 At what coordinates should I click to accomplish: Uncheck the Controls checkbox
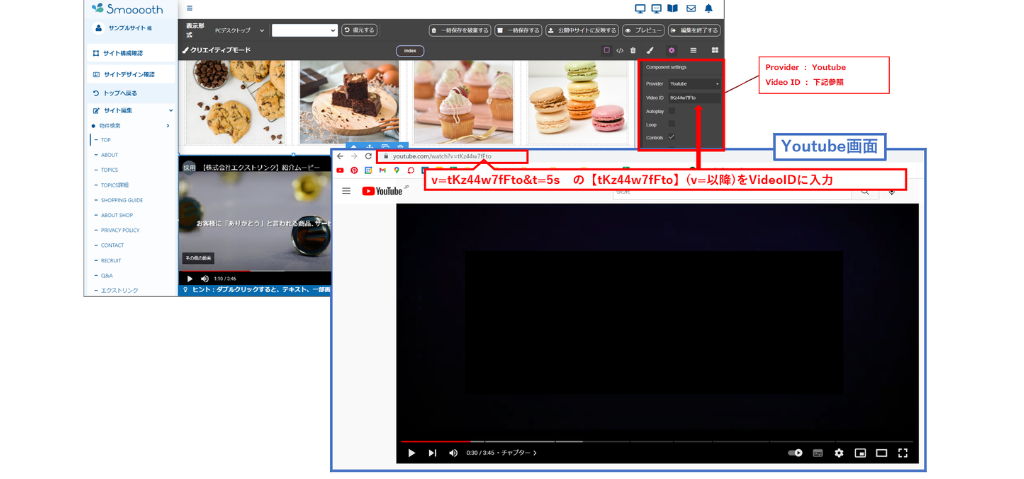tap(672, 137)
